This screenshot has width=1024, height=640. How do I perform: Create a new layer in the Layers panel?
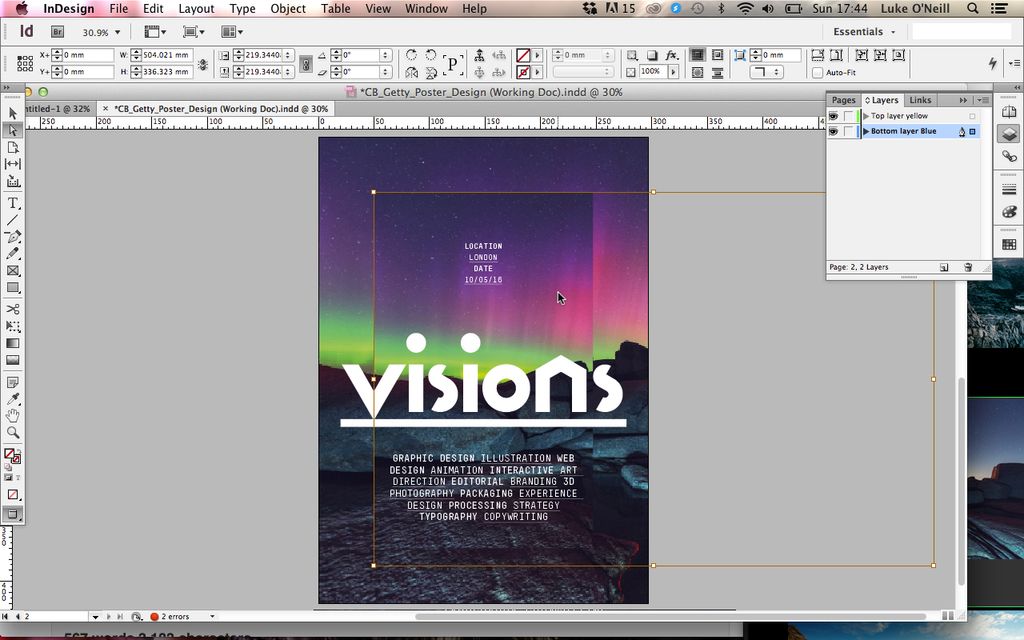[944, 266]
